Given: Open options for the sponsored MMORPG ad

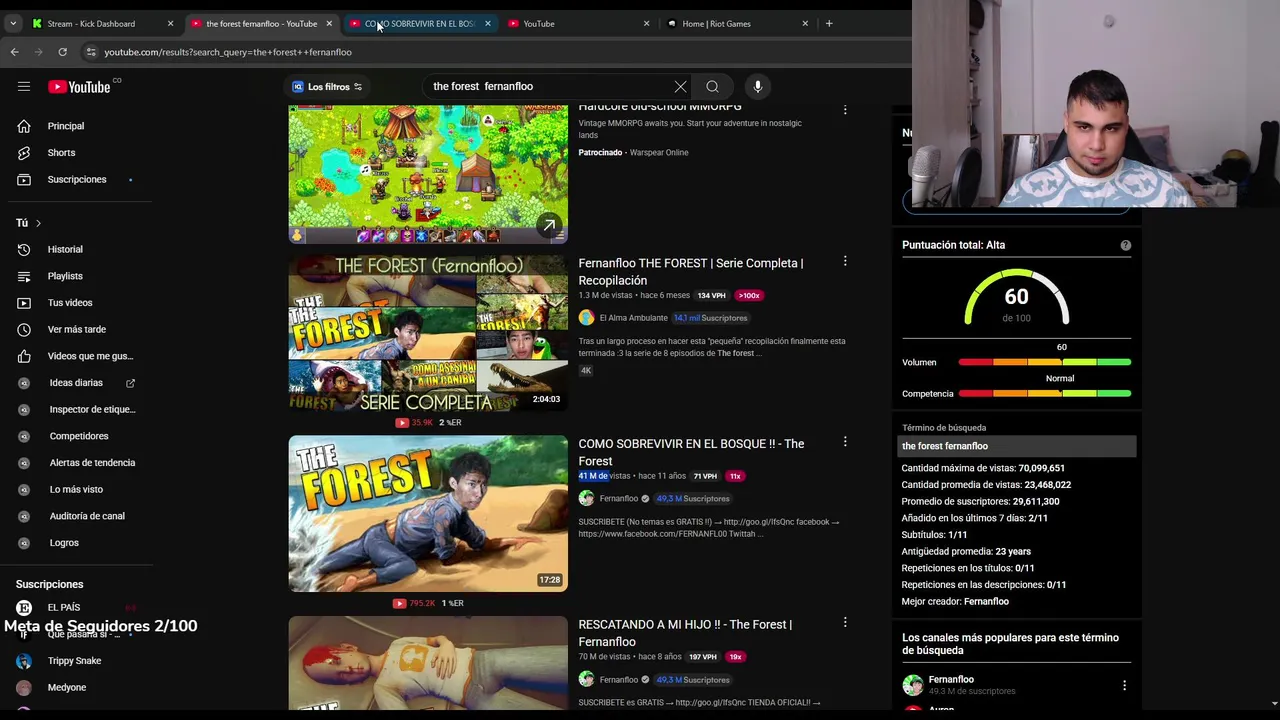Looking at the screenshot, I should [845, 110].
